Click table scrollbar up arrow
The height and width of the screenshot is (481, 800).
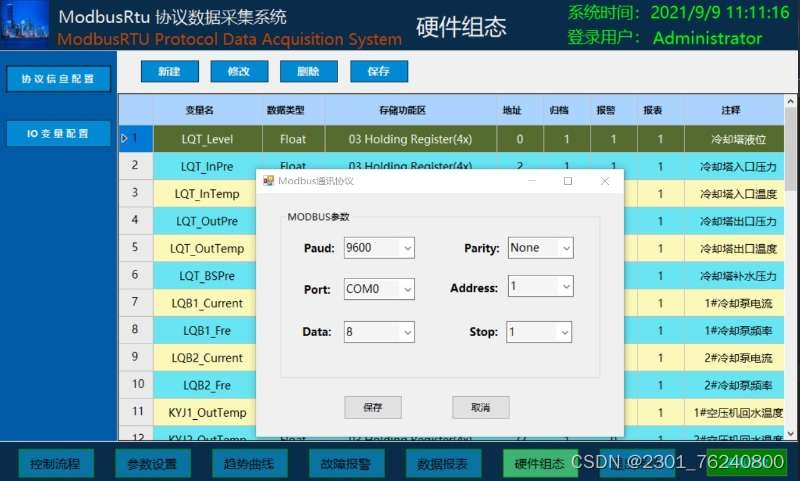[x=790, y=101]
